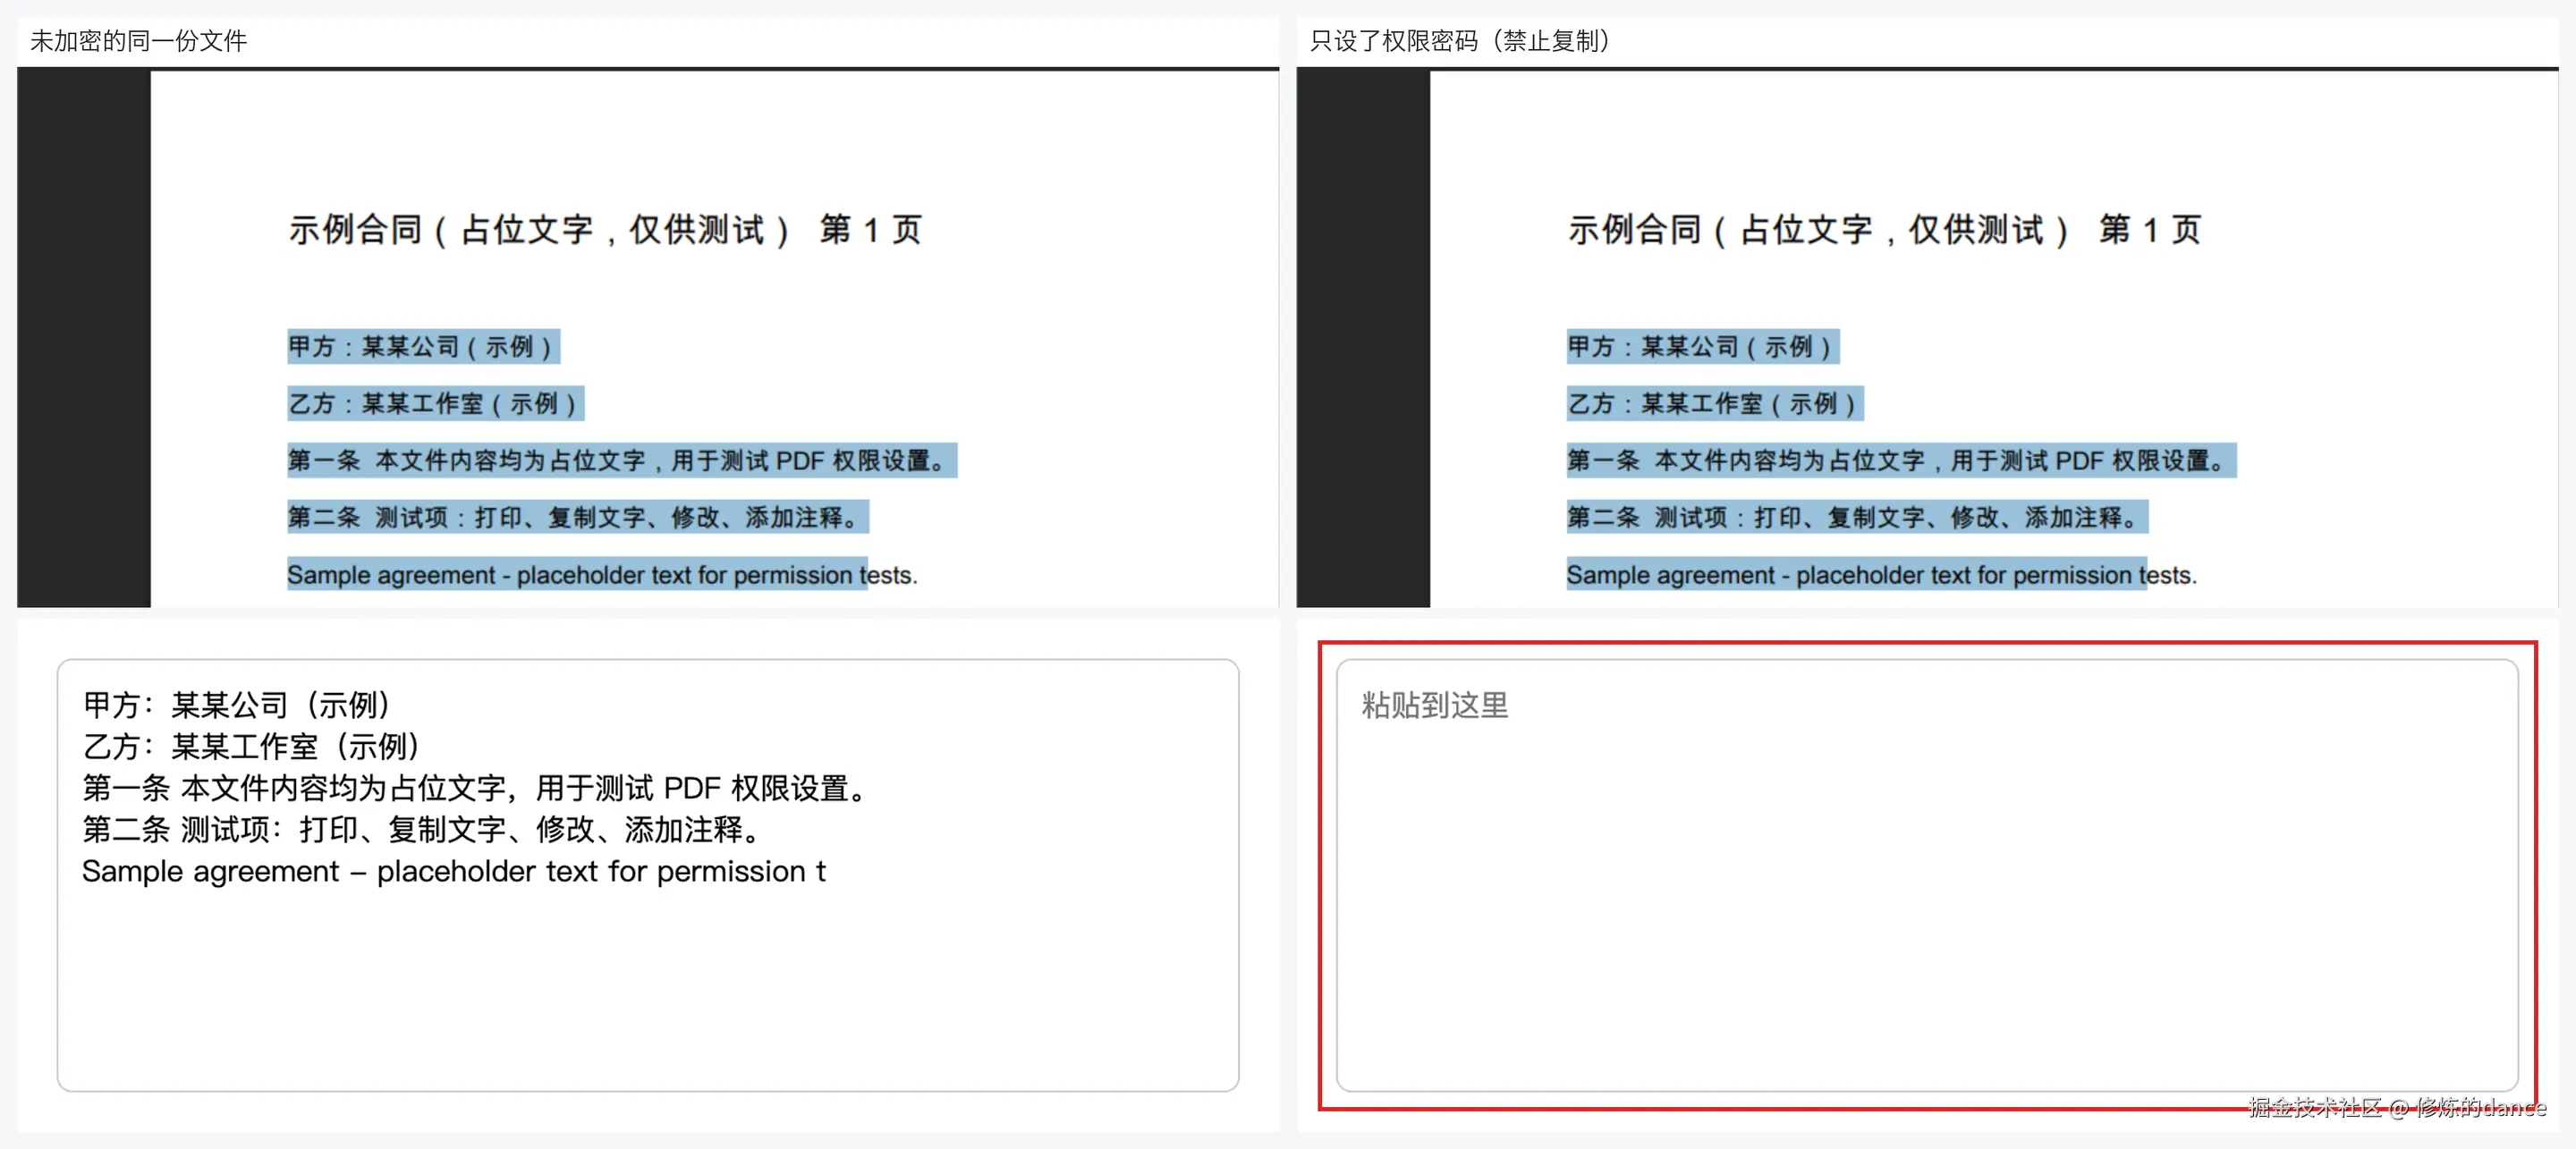Click 'Sample agreement' line in the right PDF

pyautogui.click(x=1881, y=575)
